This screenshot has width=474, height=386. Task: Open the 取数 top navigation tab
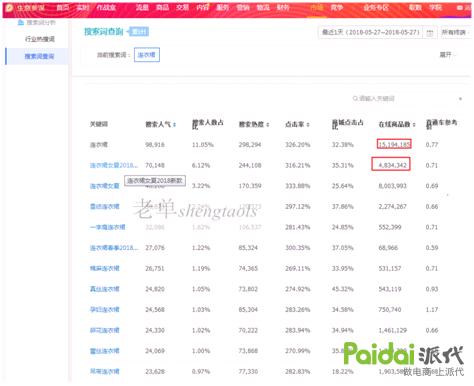[415, 7]
